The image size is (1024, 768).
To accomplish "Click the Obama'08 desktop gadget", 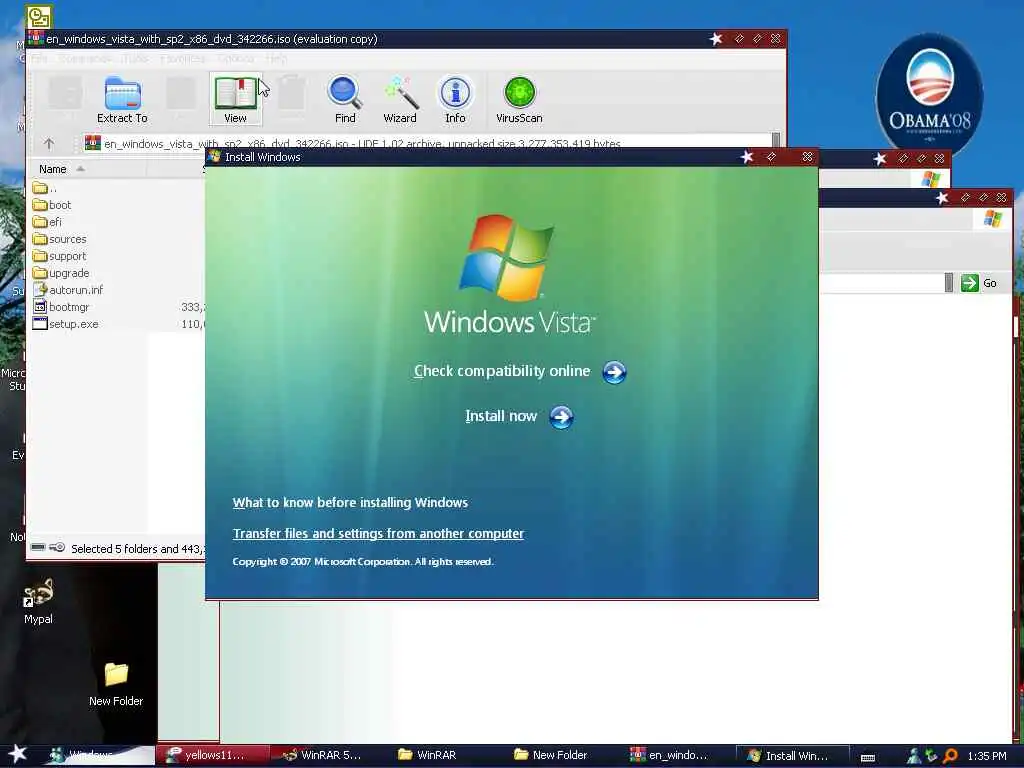I will (x=929, y=95).
